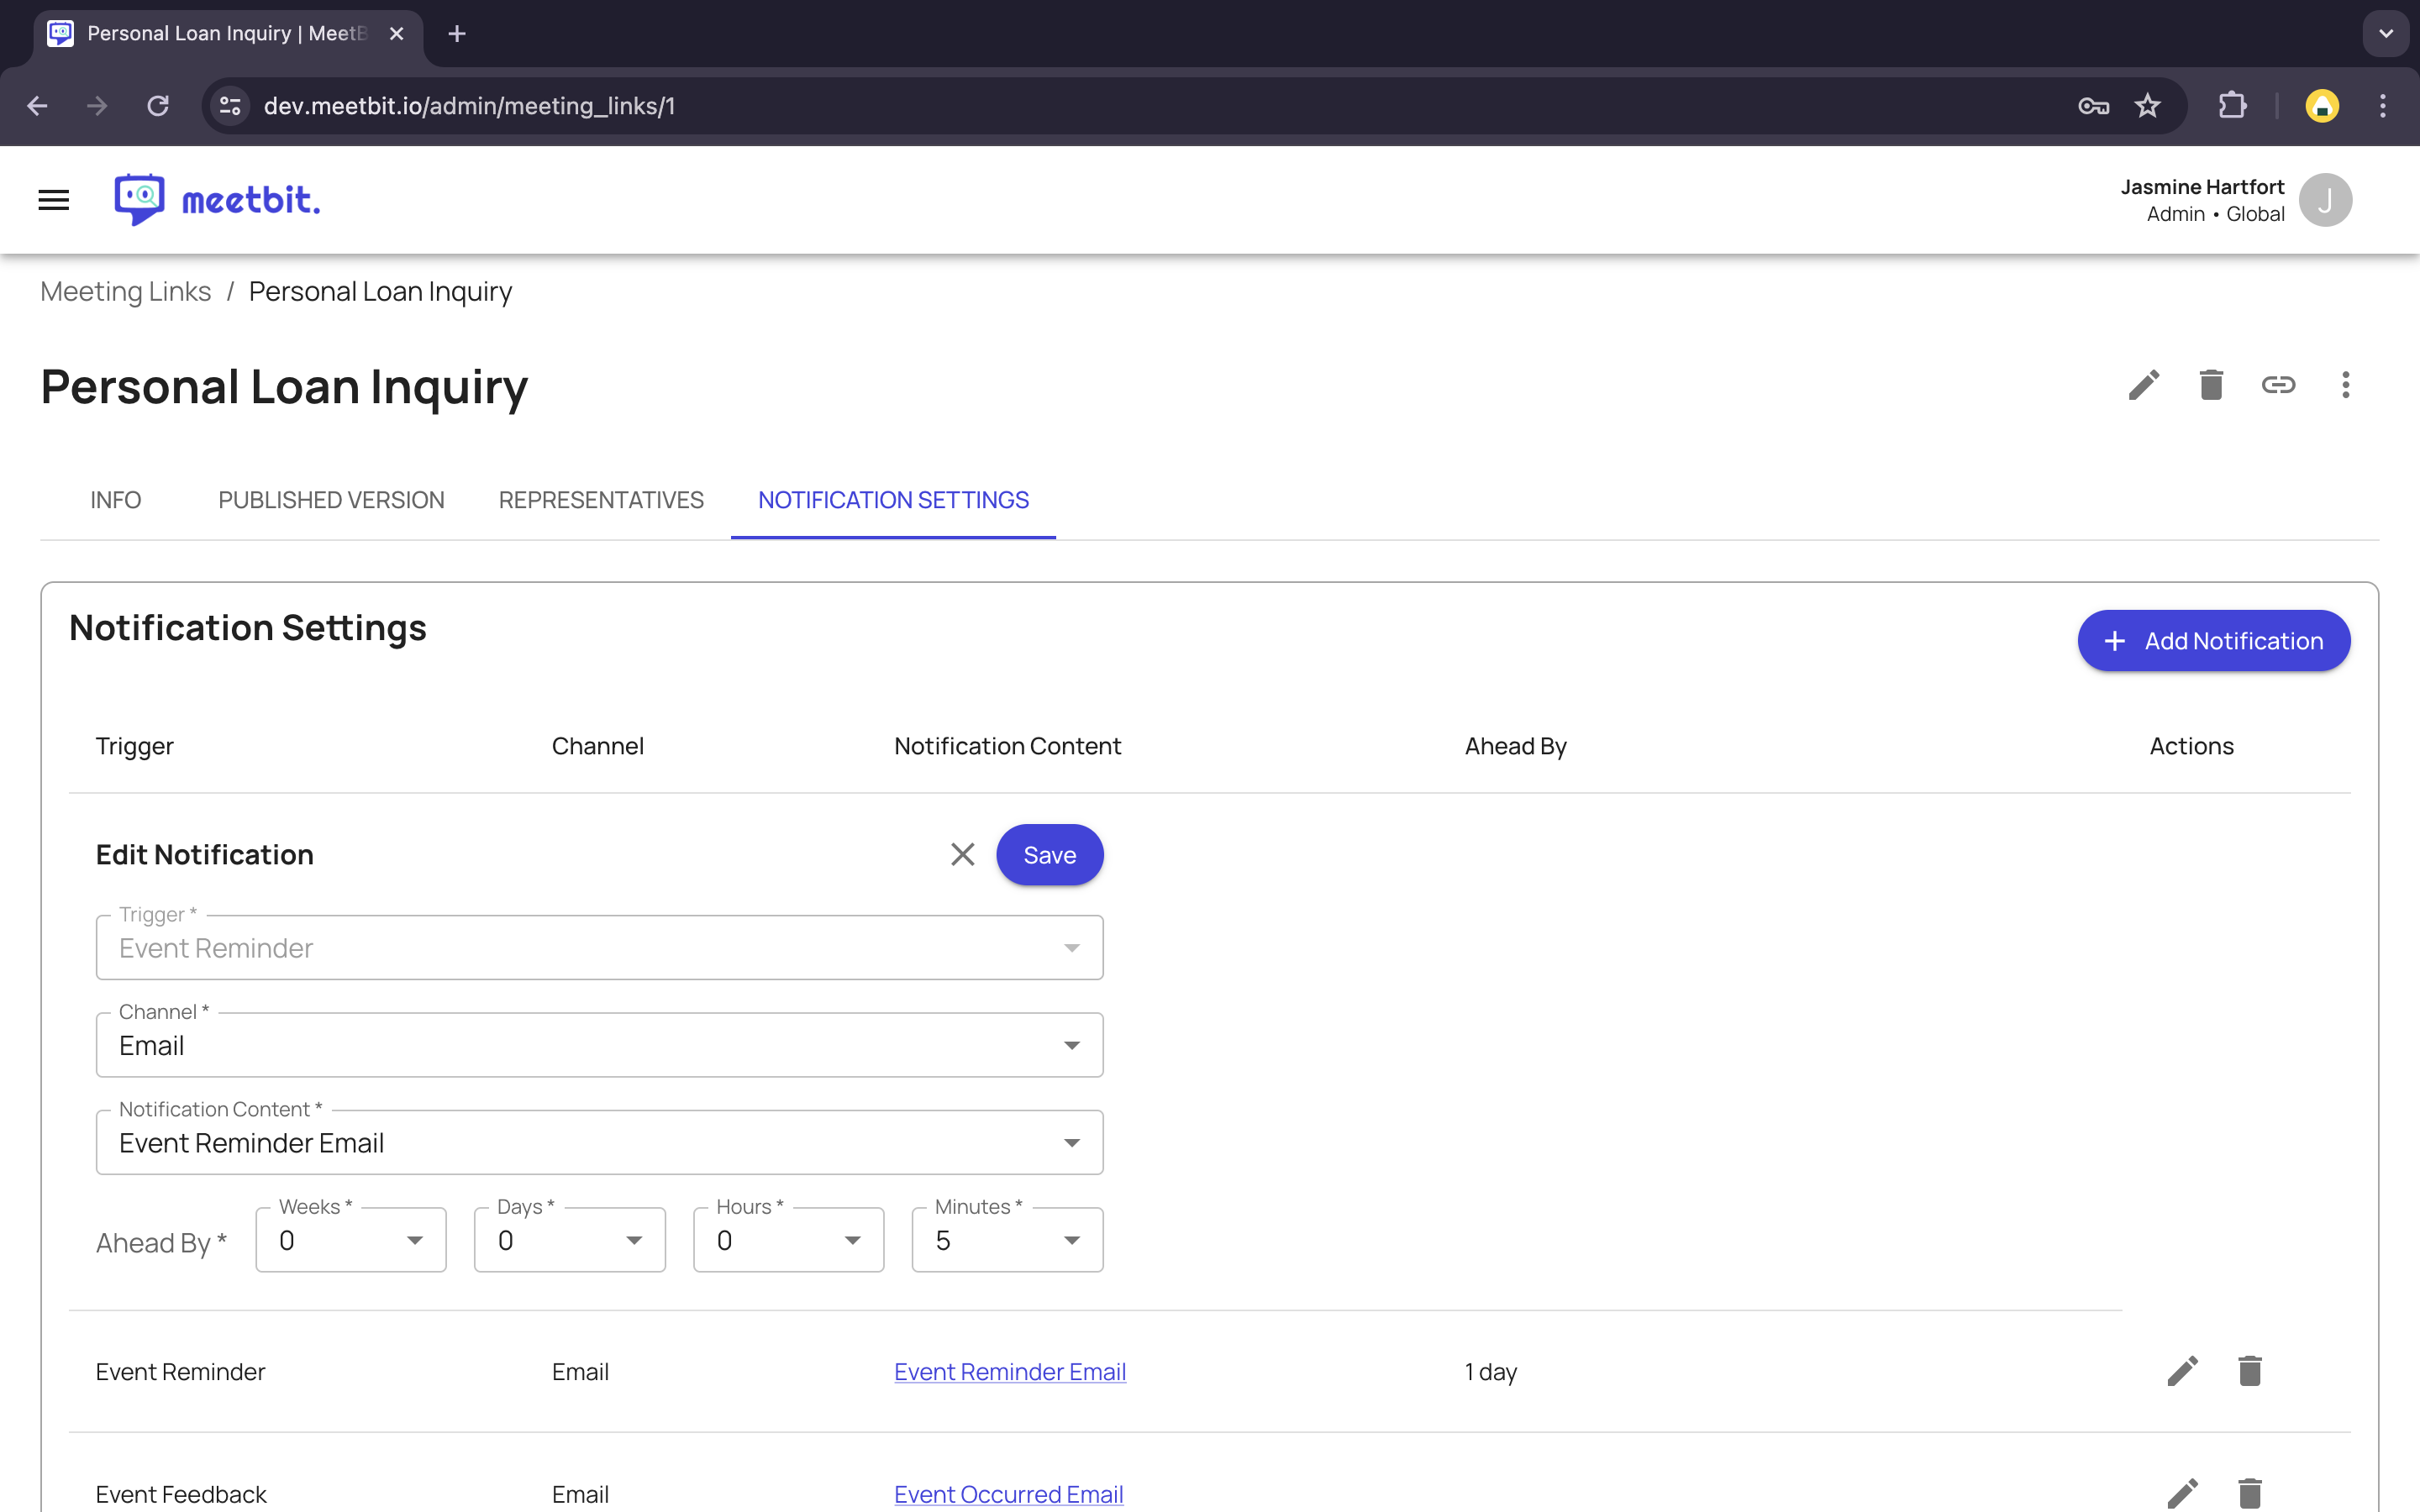Image resolution: width=2420 pixels, height=1512 pixels.
Task: Open the Hours dropdown
Action: coord(788,1240)
